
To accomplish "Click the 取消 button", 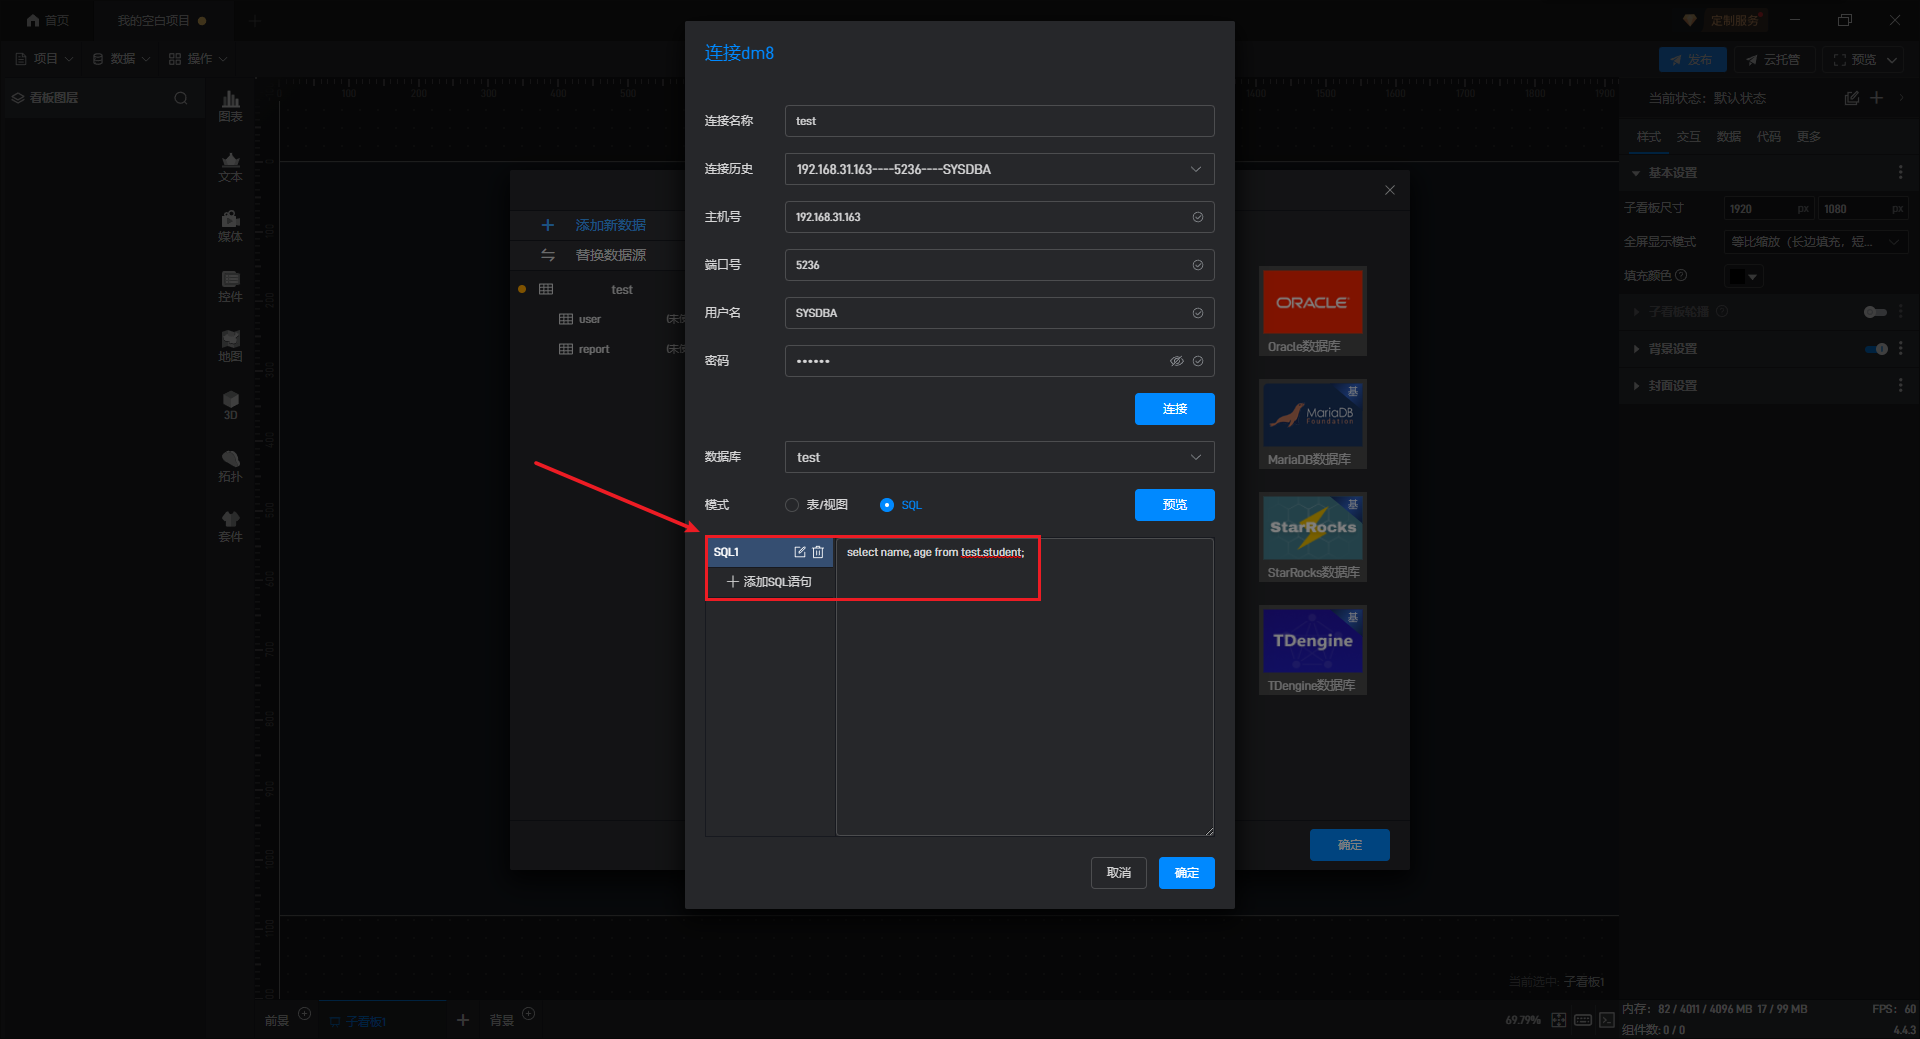I will click(1118, 873).
